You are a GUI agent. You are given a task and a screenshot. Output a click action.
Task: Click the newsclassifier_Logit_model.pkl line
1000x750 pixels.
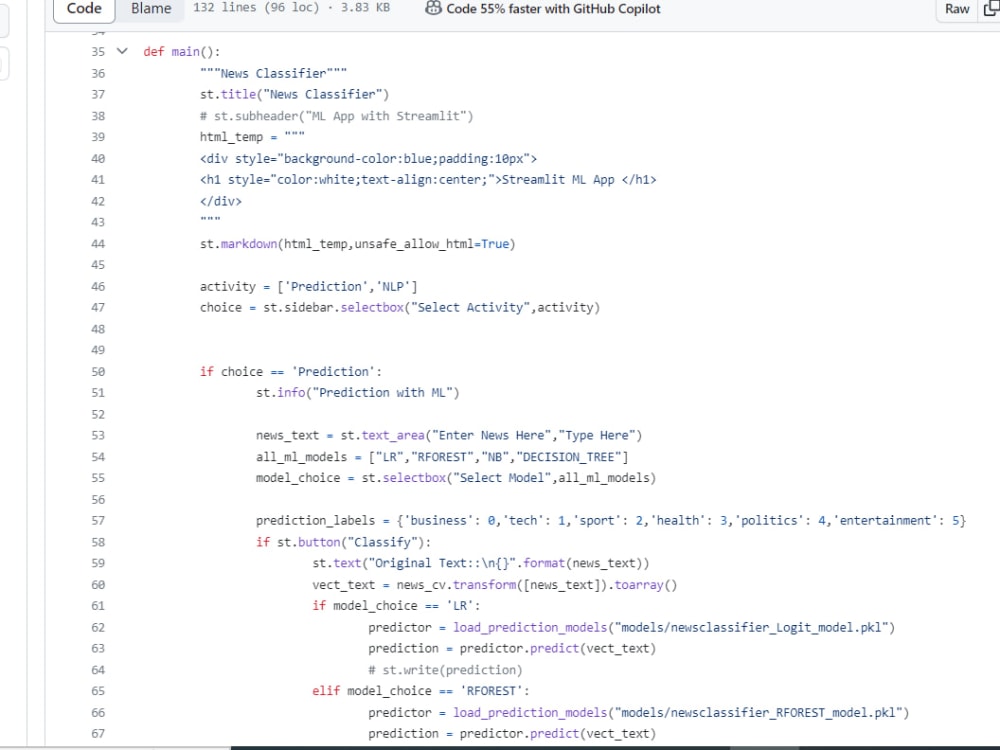click(x=631, y=628)
